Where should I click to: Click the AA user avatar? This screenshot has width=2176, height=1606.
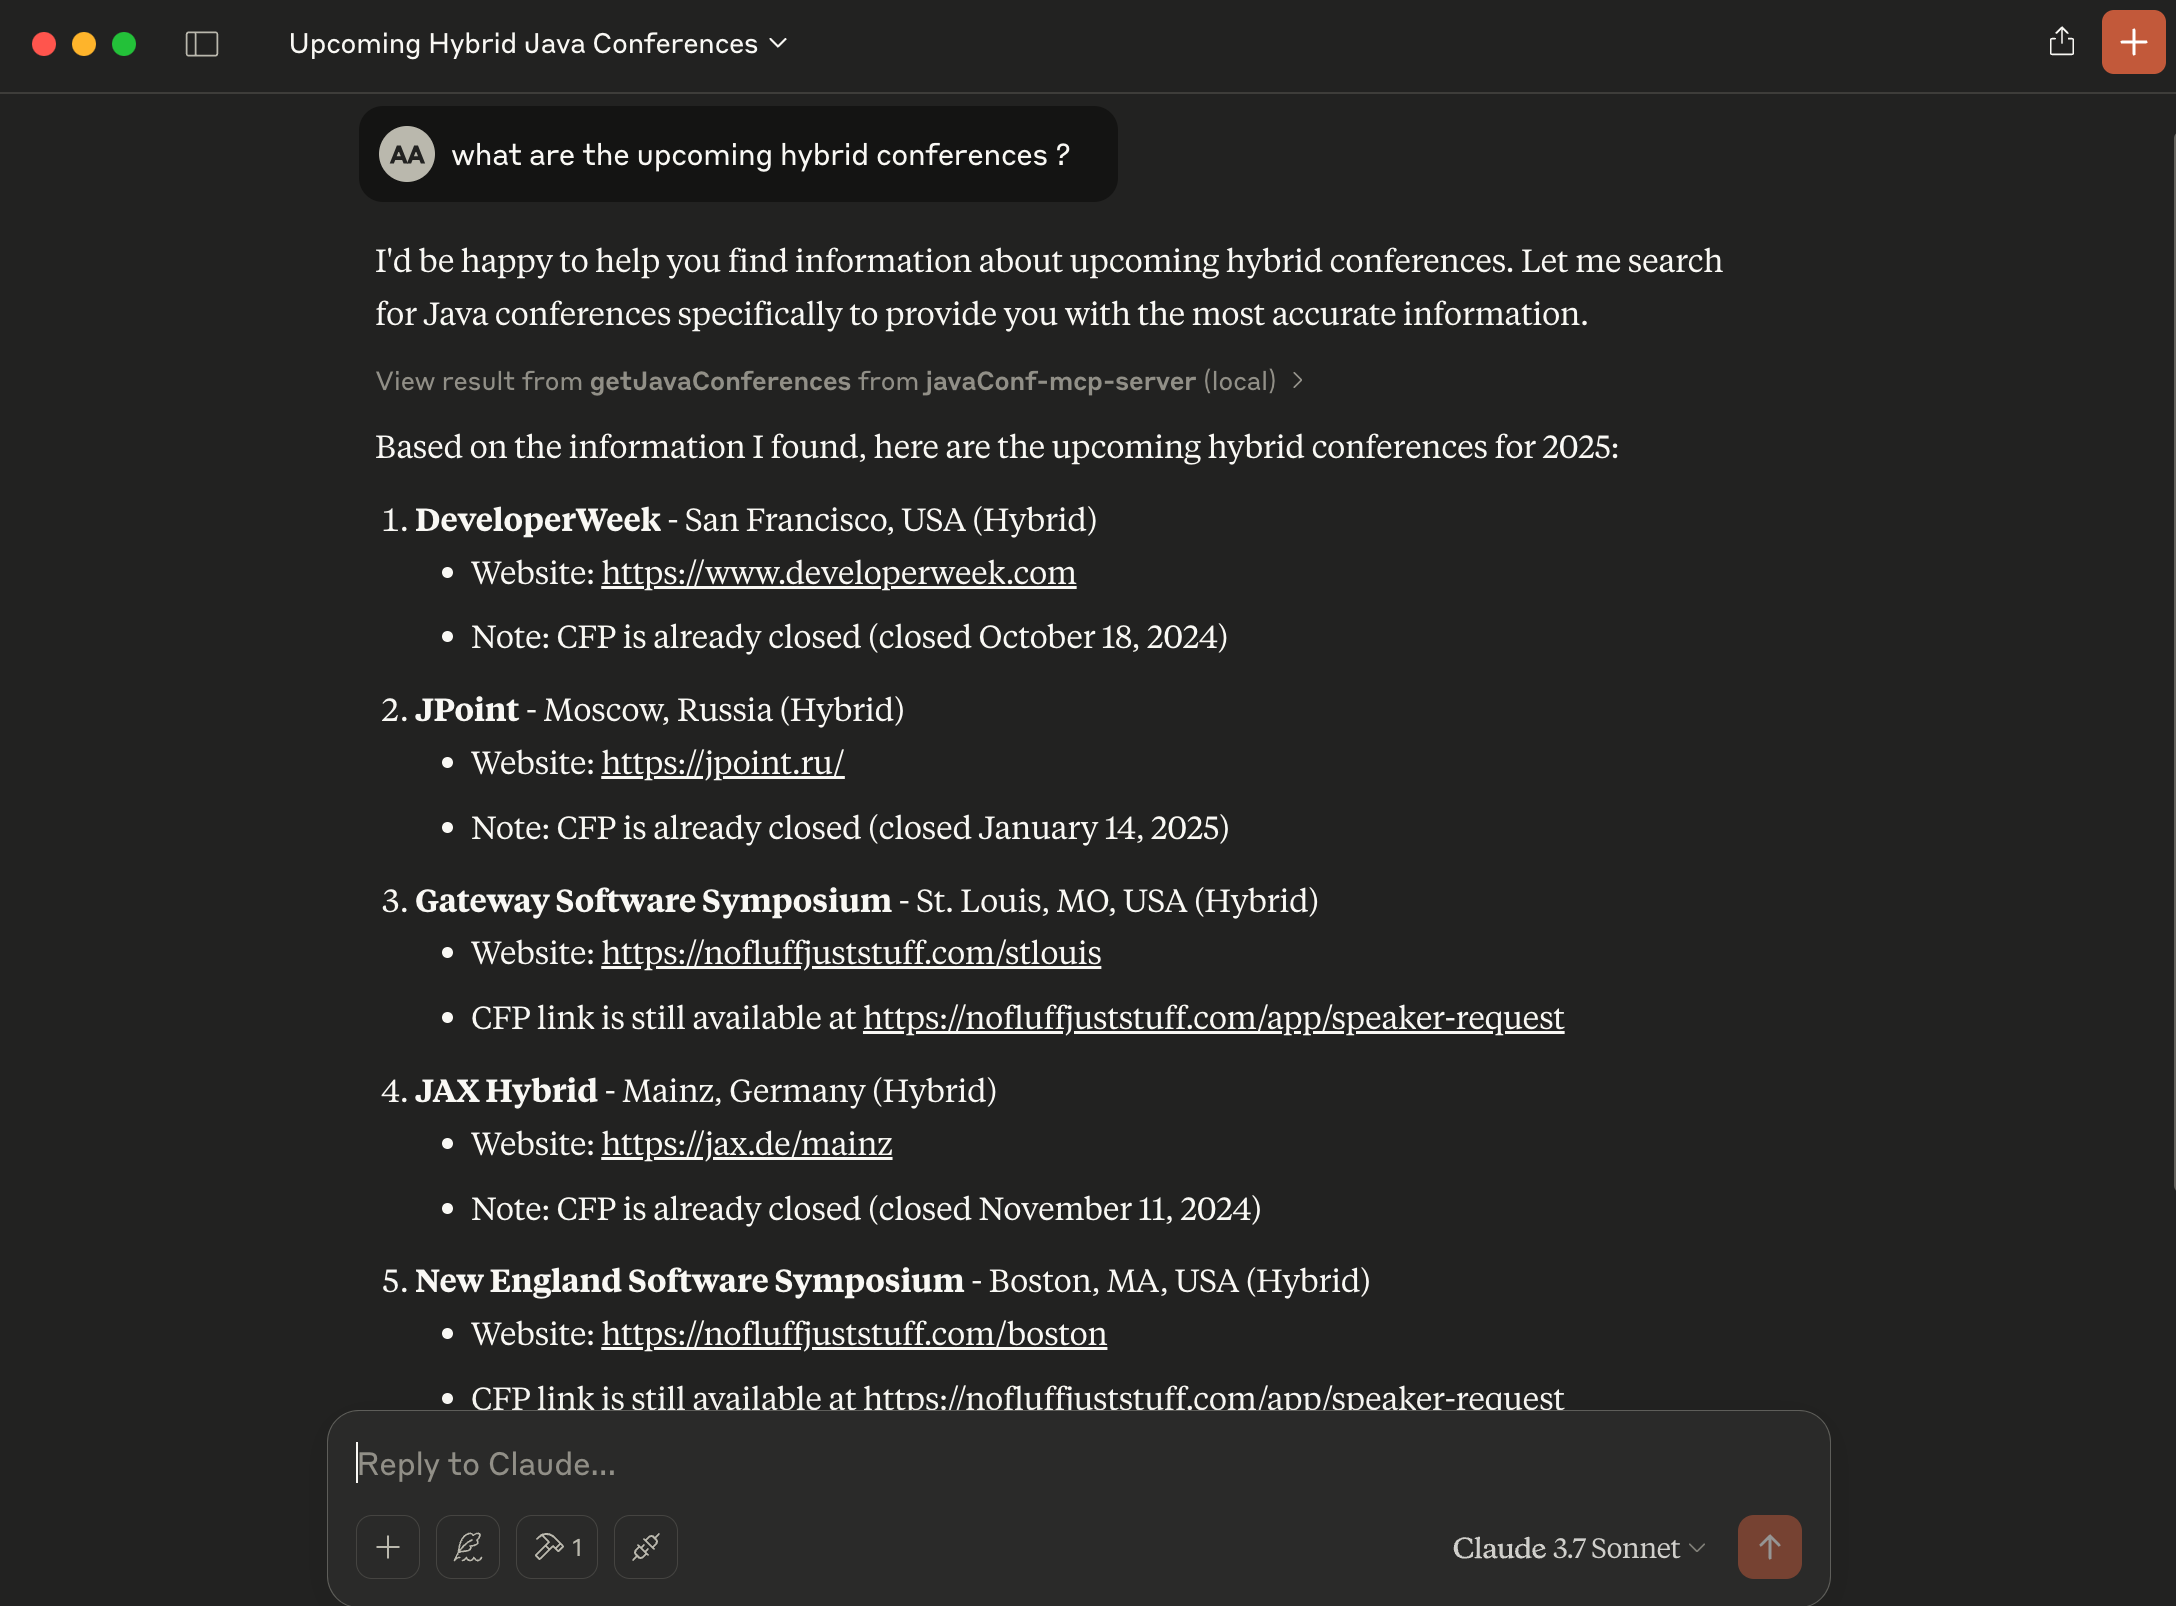[407, 154]
